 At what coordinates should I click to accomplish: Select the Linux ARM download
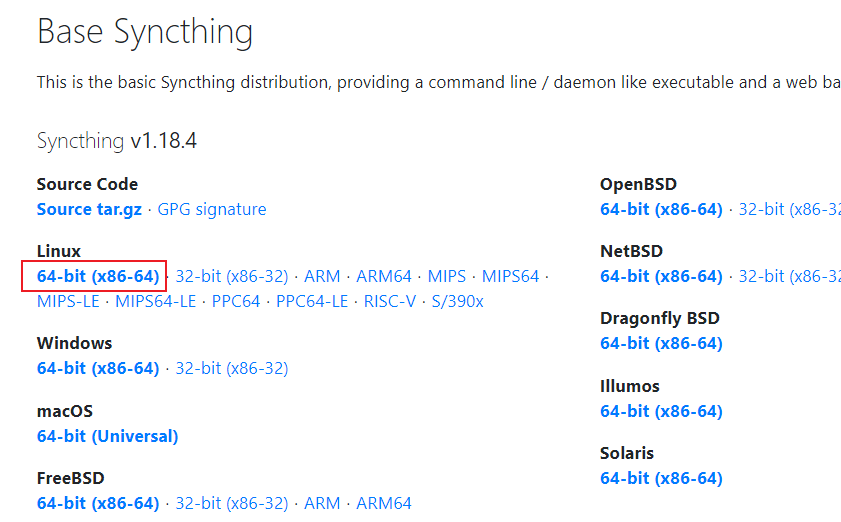[322, 276]
